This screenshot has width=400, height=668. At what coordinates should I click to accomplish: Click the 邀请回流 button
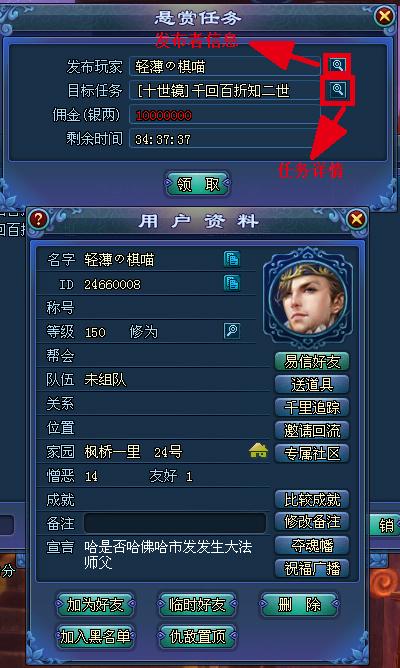tap(312, 431)
